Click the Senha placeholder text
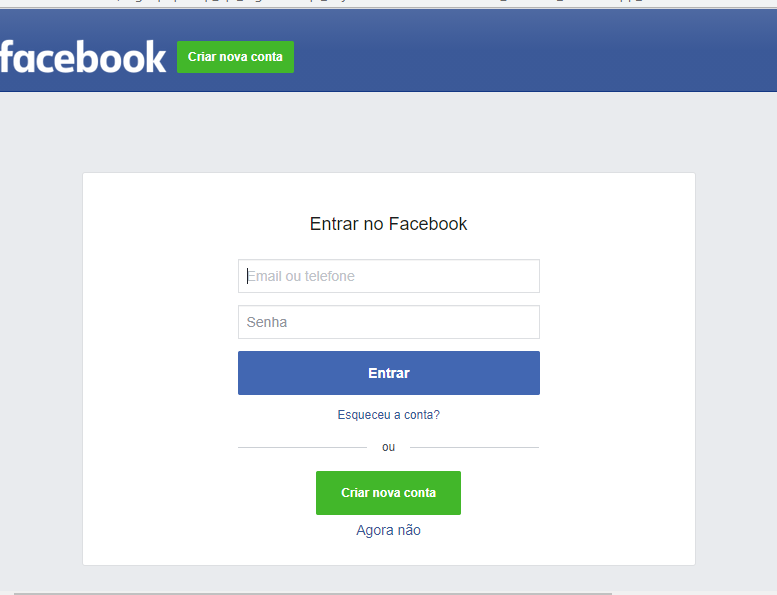The height and width of the screenshot is (595, 777). coord(267,322)
